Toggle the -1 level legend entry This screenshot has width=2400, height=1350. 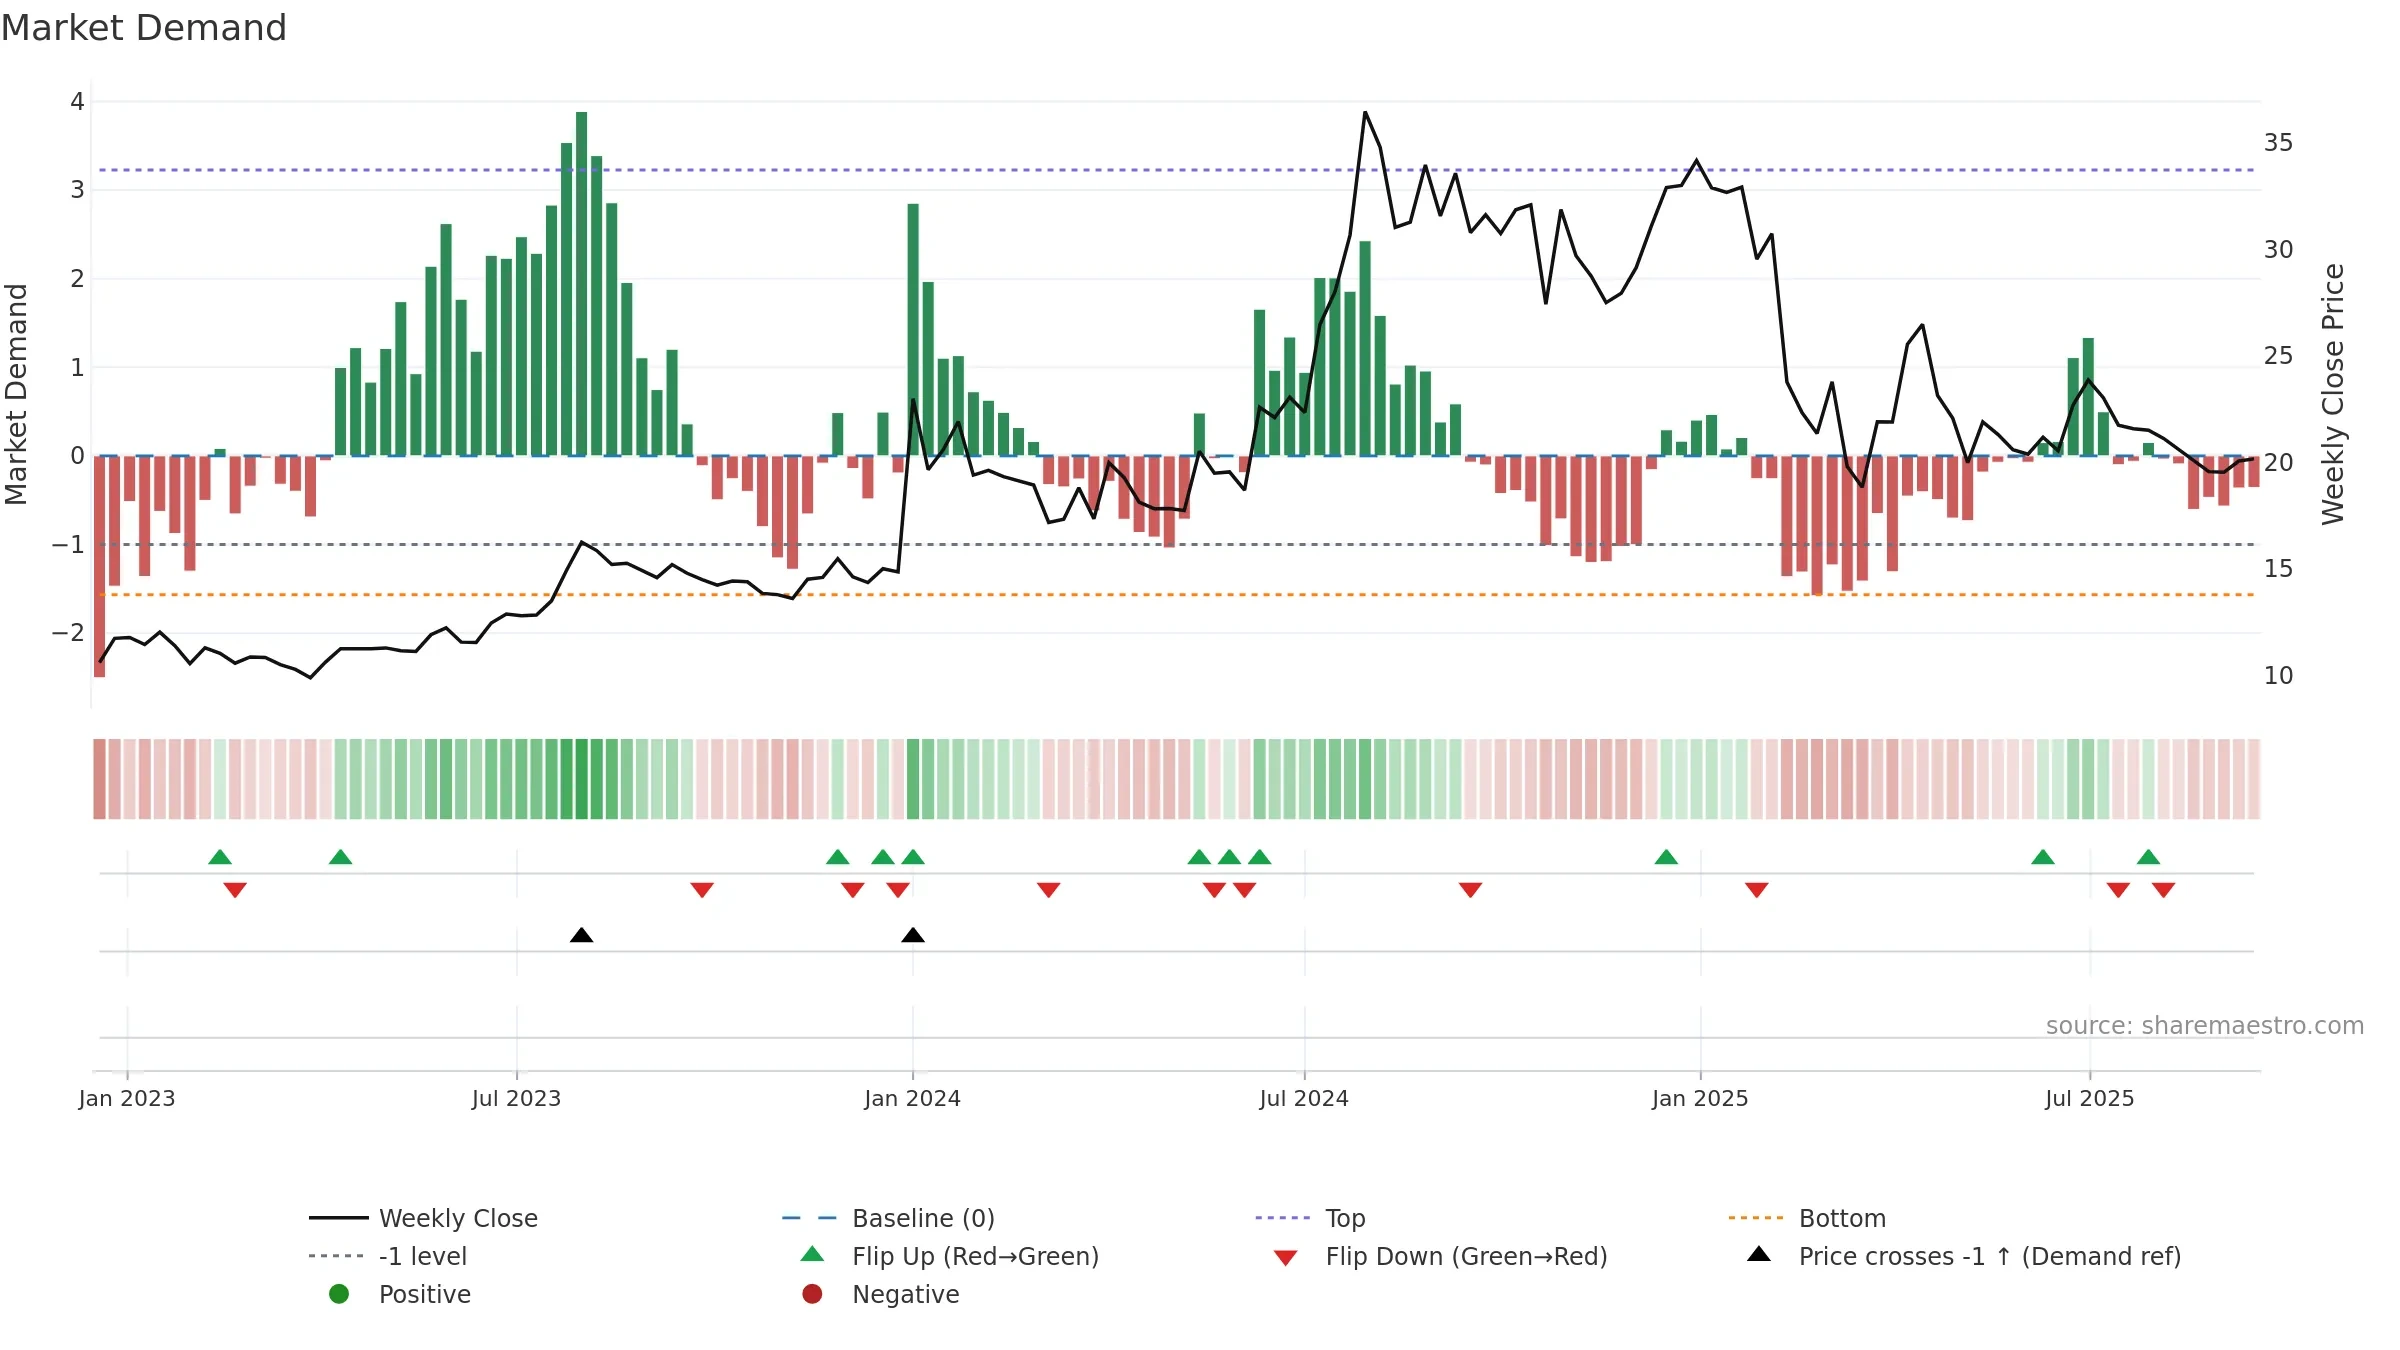[388, 1256]
